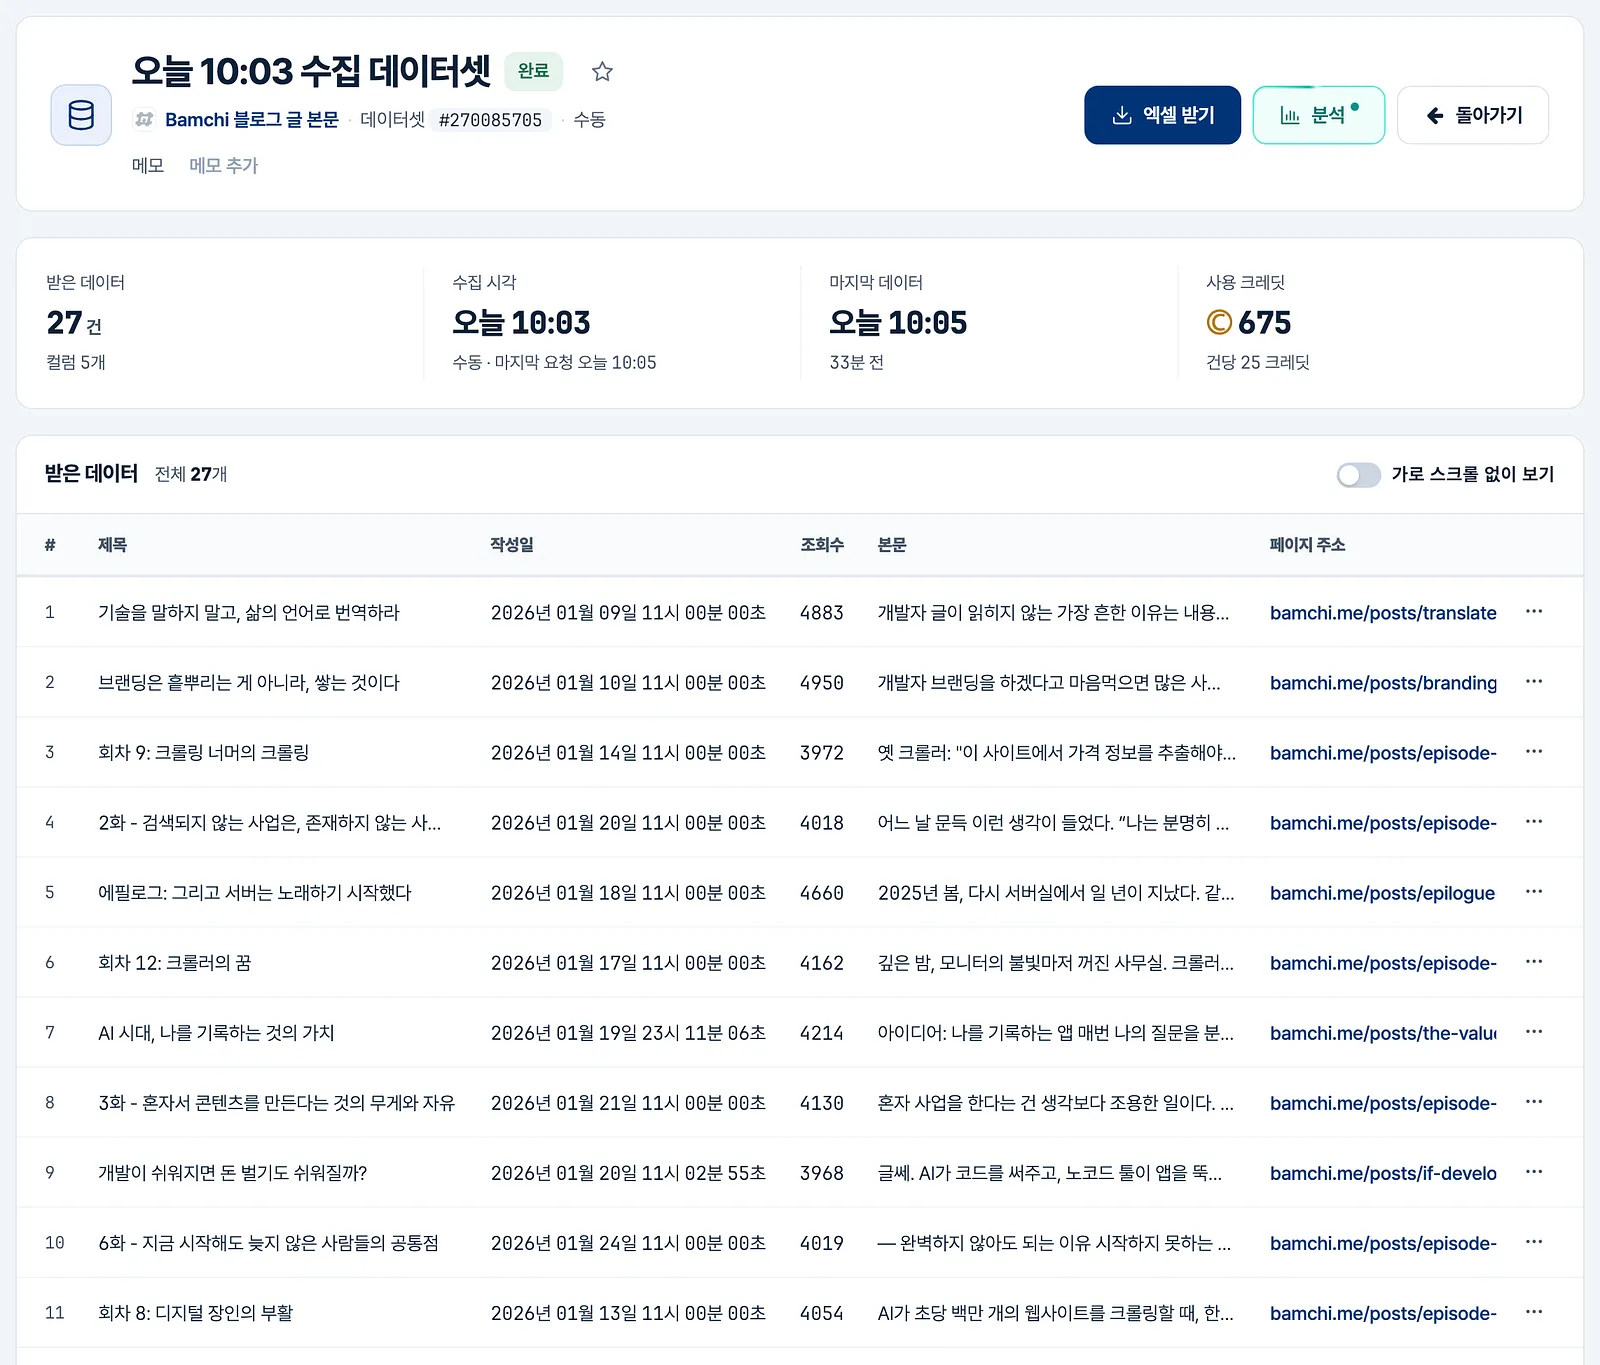Open more options for row 6 크롤러의 꿈

[1534, 961]
